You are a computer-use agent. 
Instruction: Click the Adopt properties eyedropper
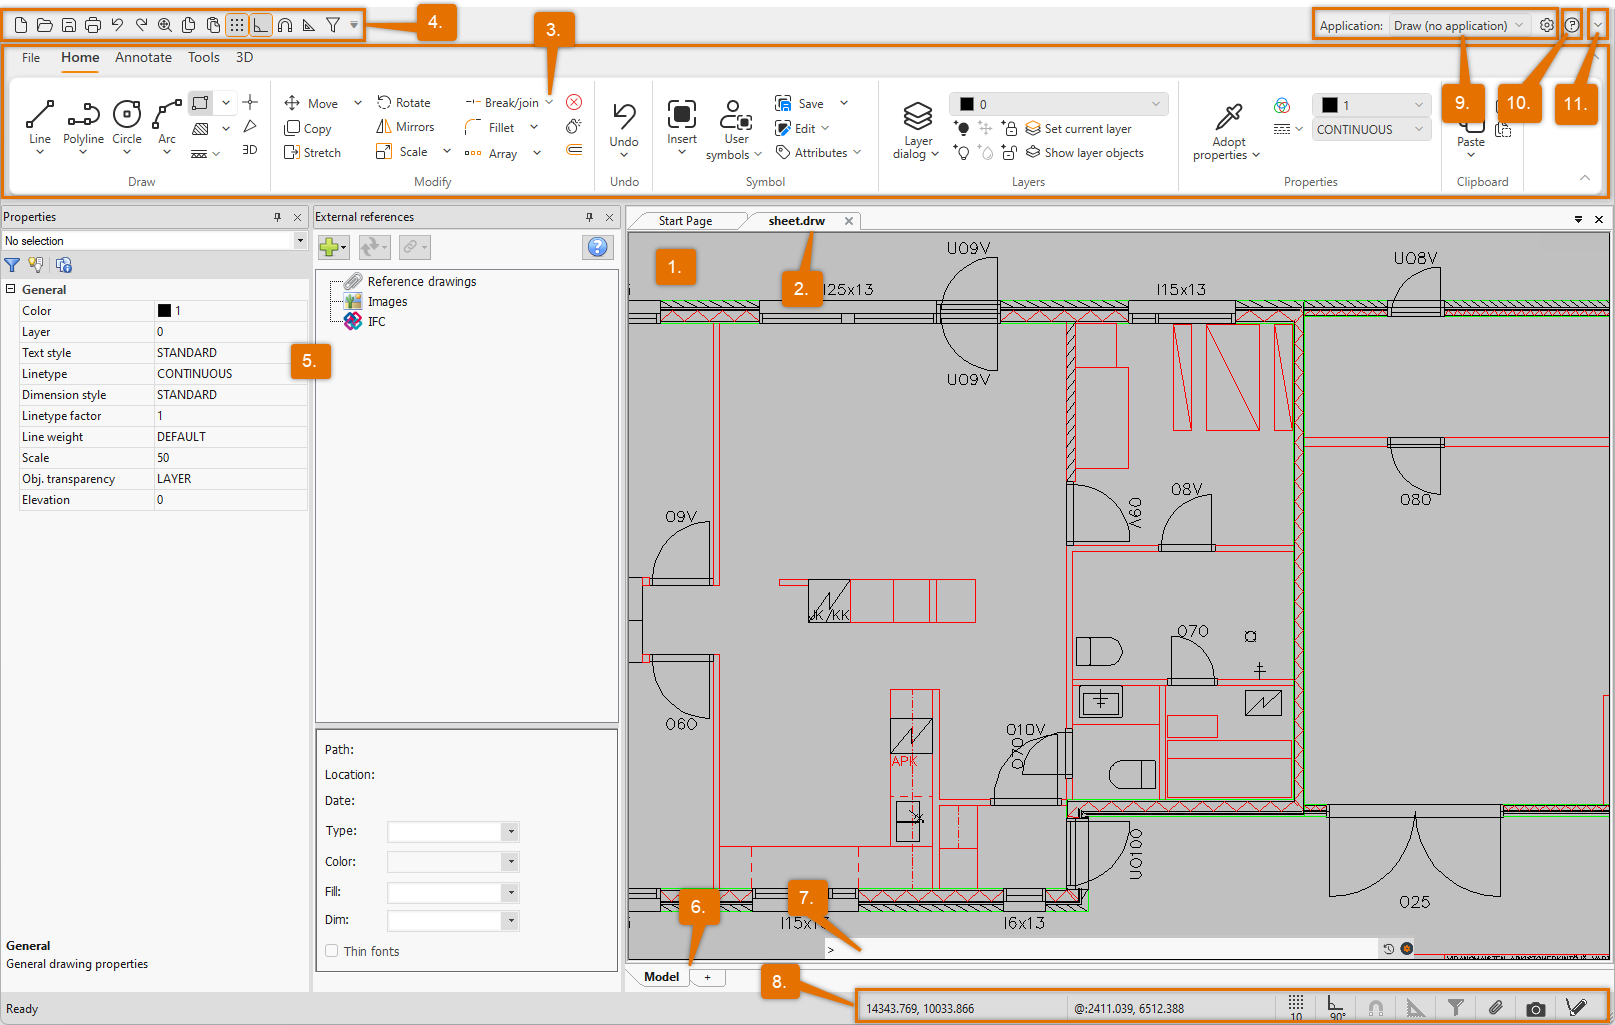[x=1228, y=118]
